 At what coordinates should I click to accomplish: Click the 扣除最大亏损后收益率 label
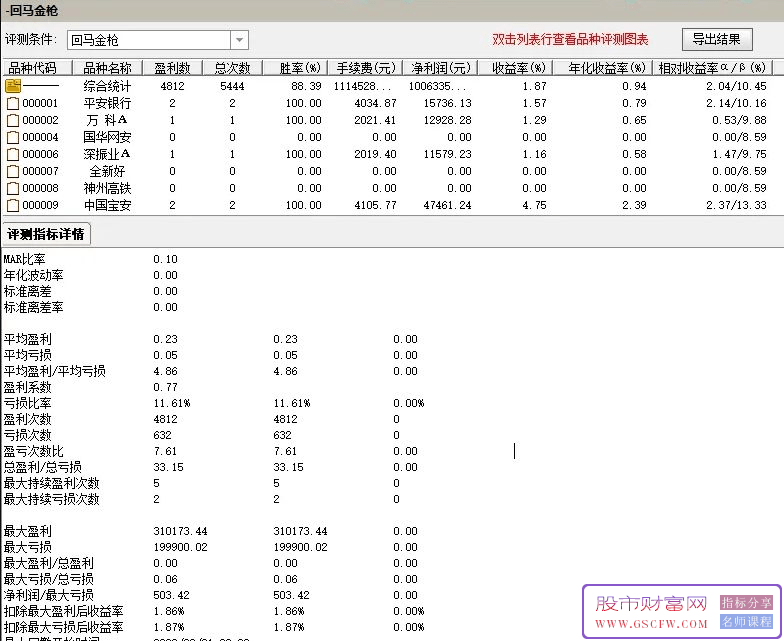(64, 627)
